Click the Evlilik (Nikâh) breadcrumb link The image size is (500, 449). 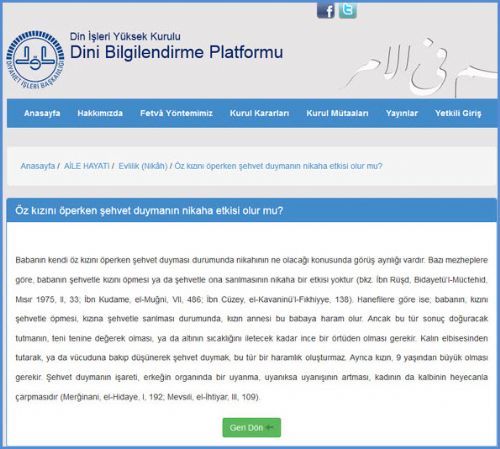click(x=143, y=166)
